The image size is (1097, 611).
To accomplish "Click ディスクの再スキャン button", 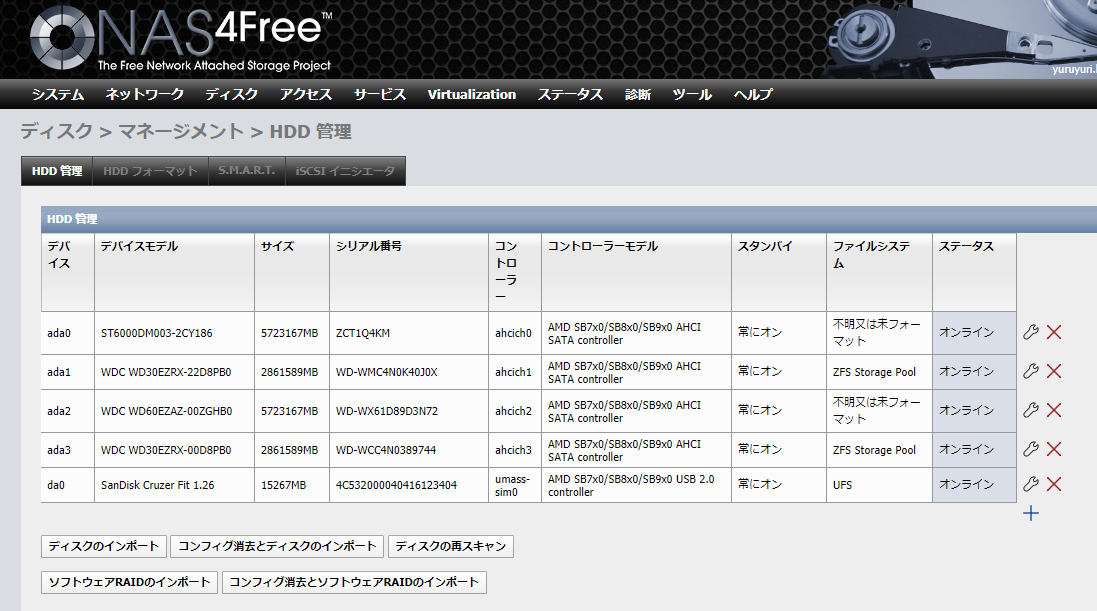I will pos(451,547).
